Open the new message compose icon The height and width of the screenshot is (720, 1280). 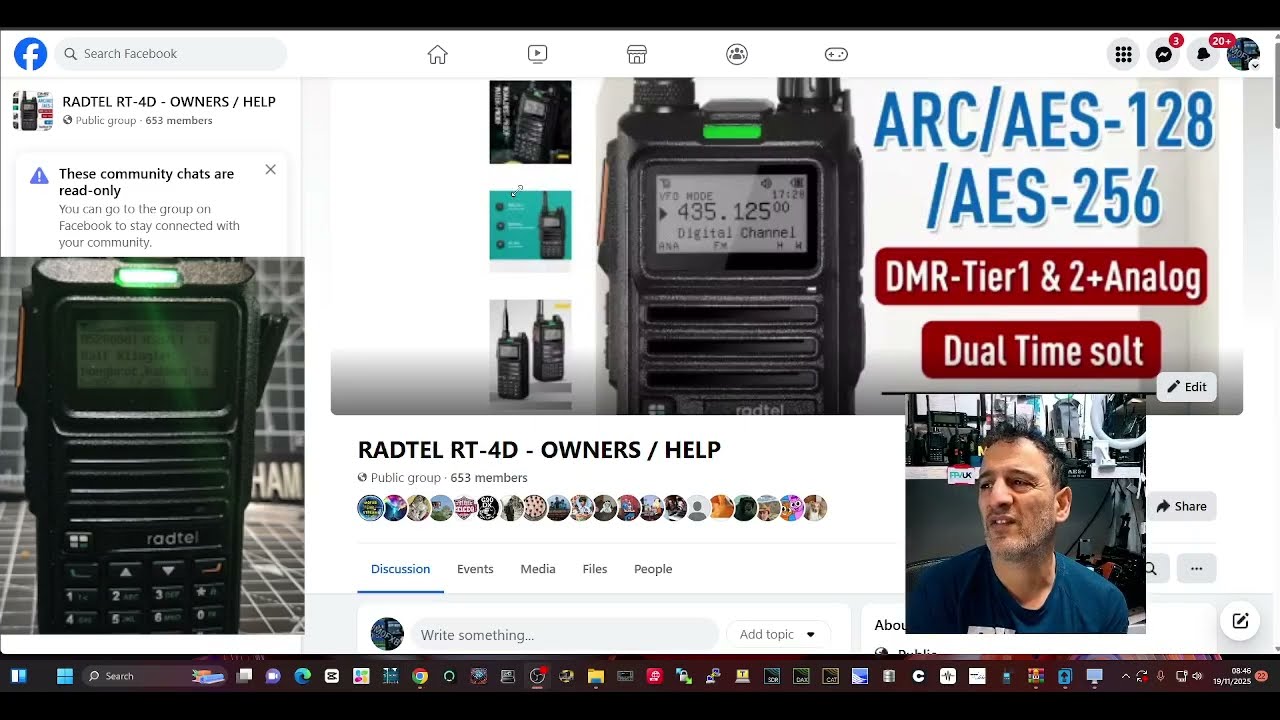1240,621
